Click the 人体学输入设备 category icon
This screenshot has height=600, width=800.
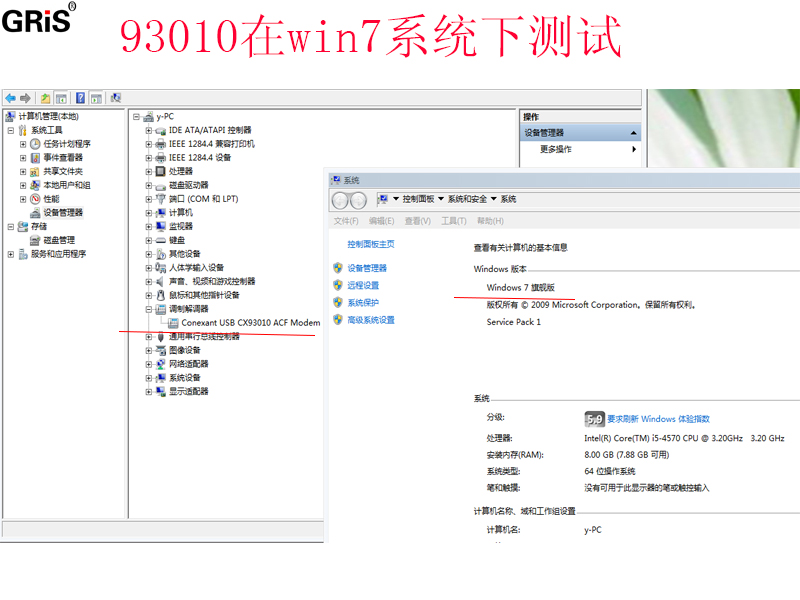point(161,268)
